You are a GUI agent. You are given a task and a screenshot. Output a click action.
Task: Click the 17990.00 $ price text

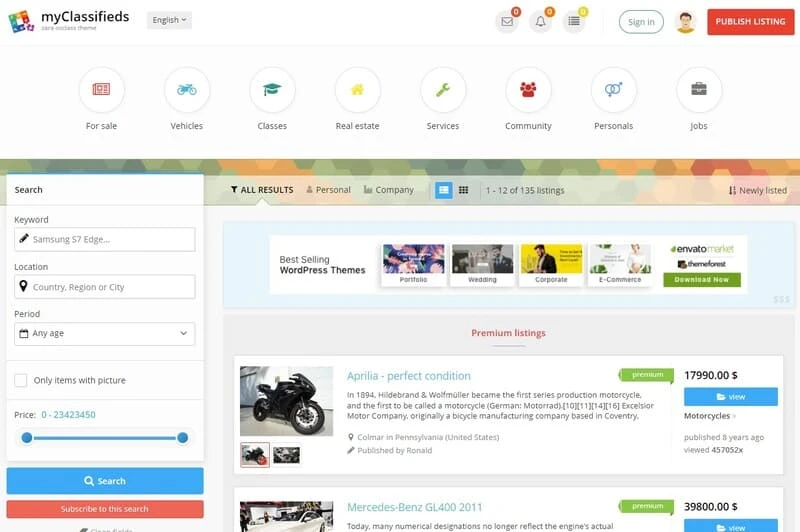(x=711, y=375)
